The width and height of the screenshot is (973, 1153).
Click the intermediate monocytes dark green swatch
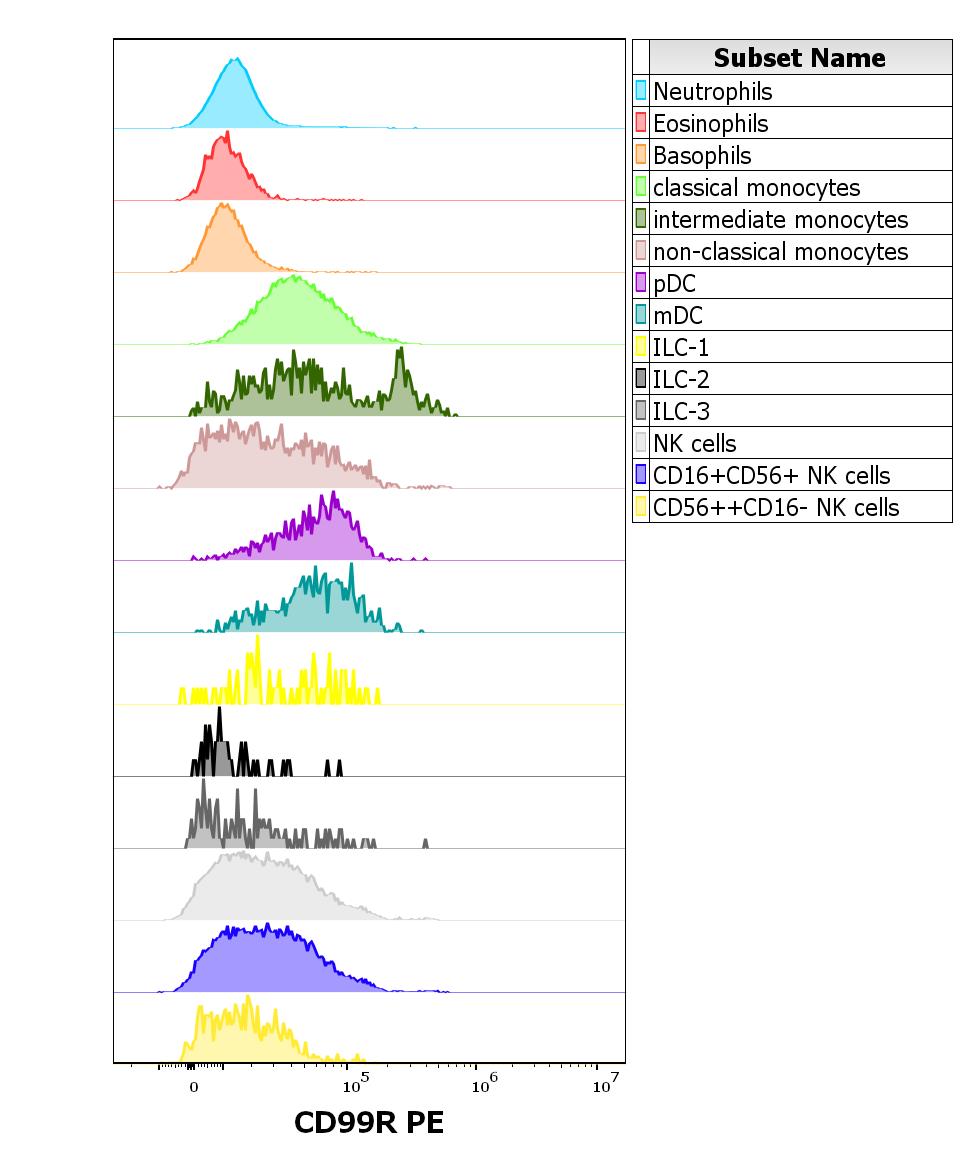pos(641,218)
